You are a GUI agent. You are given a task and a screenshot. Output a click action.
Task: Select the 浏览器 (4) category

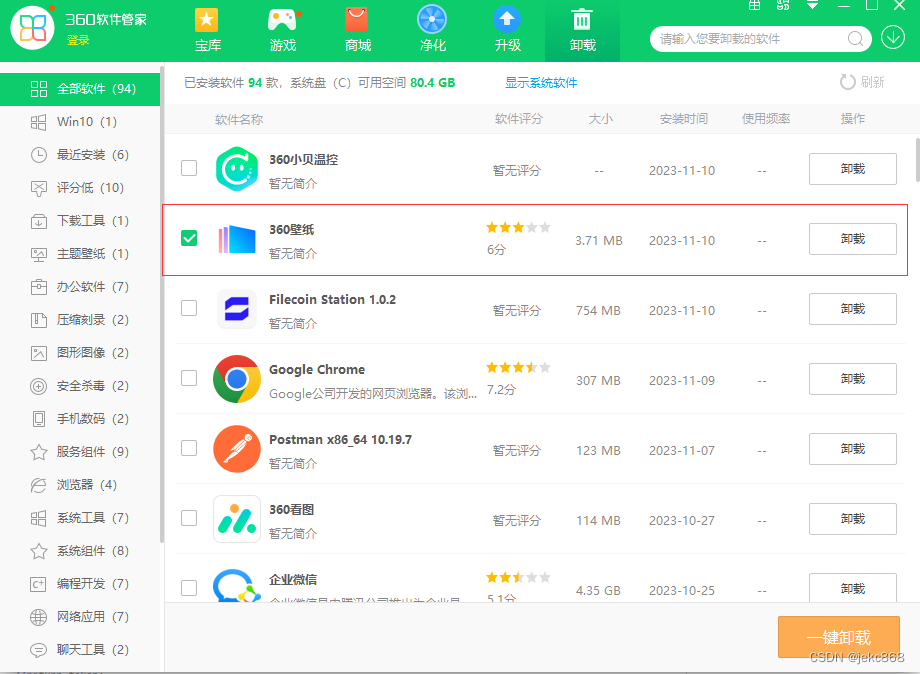(80, 485)
